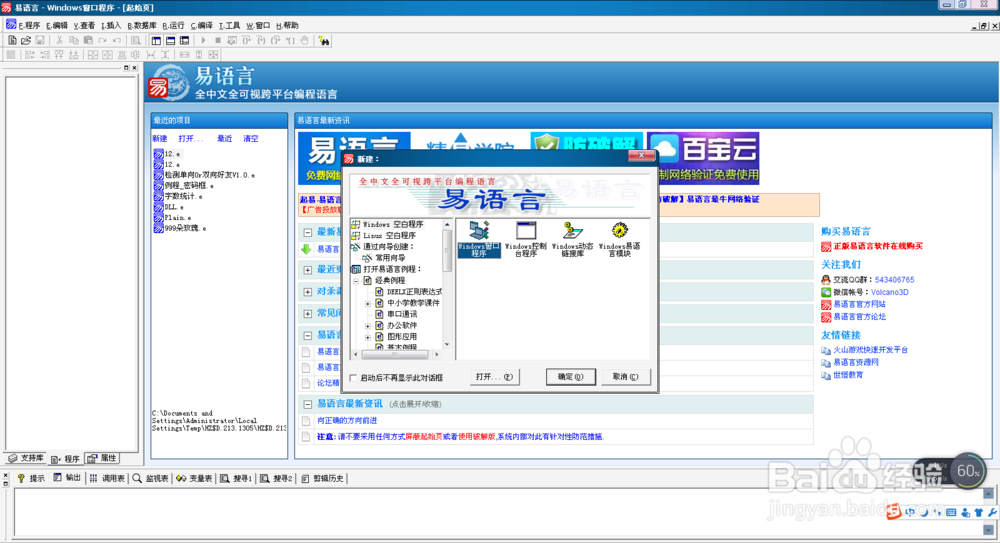Image resolution: width=1000 pixels, height=543 pixels.
Task: Select Linux 空白程序 tree item
Action: [x=389, y=235]
